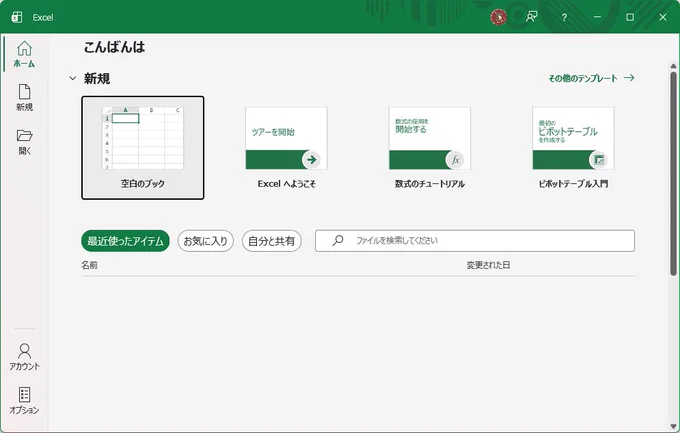Create a 空白のブック blank workbook
The image size is (680, 433).
coord(143,148)
